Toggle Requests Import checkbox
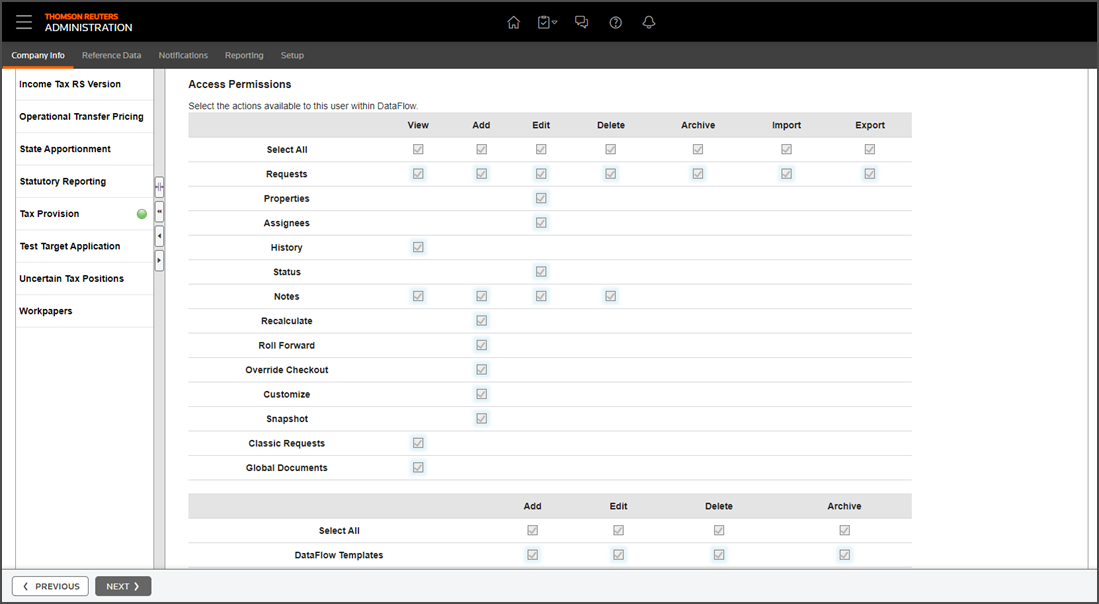 786,174
